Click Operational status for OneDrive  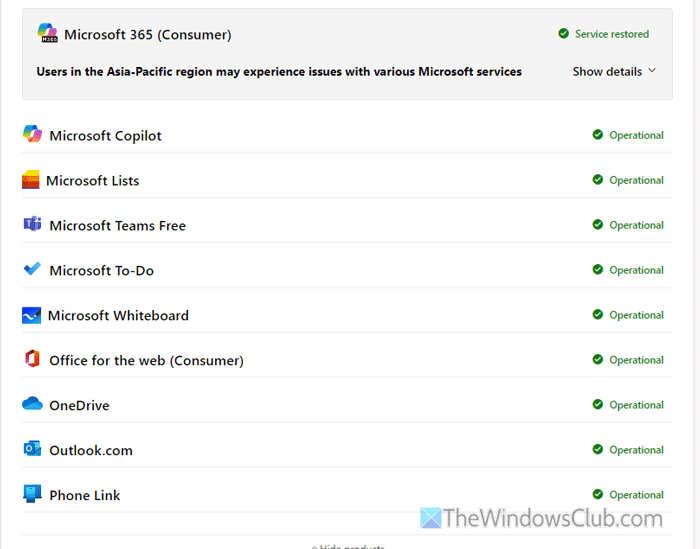pyautogui.click(x=637, y=405)
